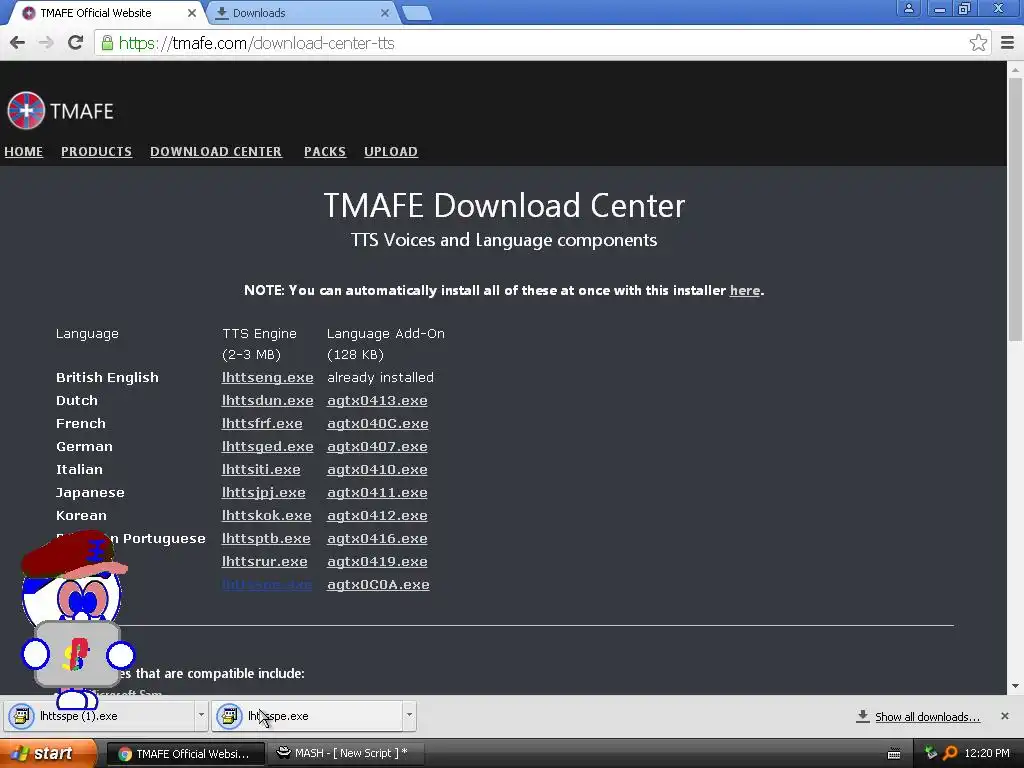The image size is (1024, 768).
Task: Click Chrome icon in taskbar
Action: [125, 754]
